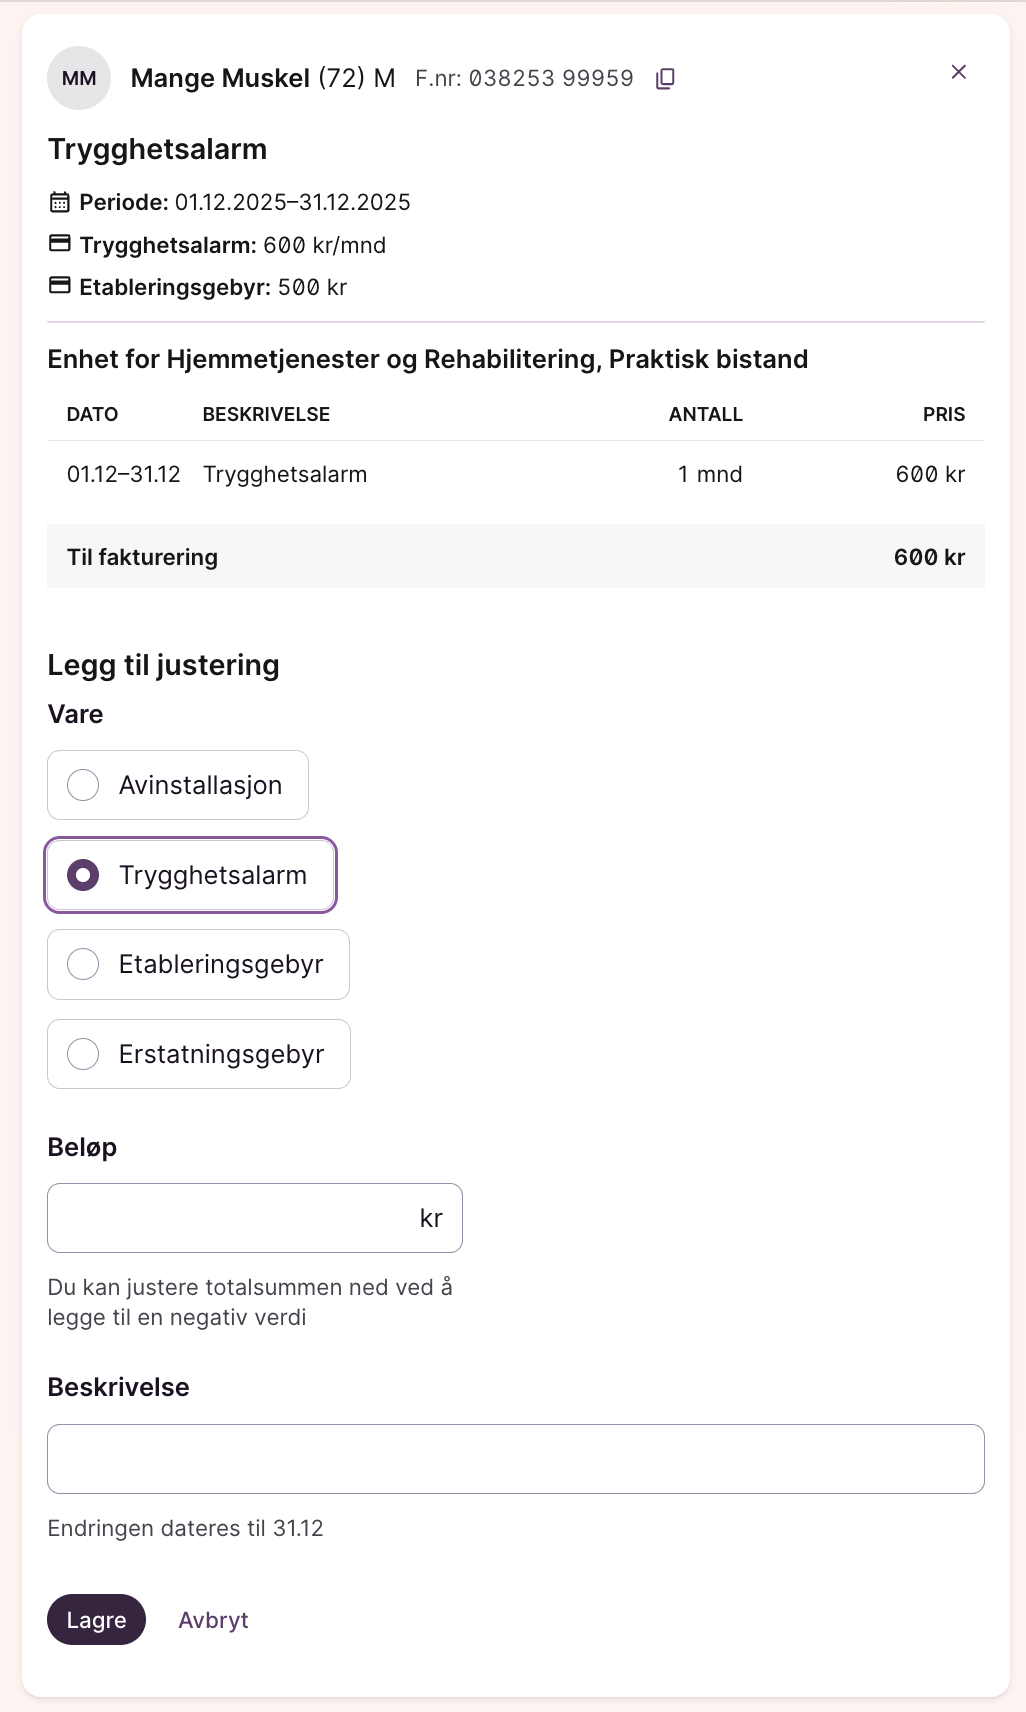Click the calendar icon beside Periode
Image resolution: width=1026 pixels, height=1712 pixels.
(x=60, y=202)
